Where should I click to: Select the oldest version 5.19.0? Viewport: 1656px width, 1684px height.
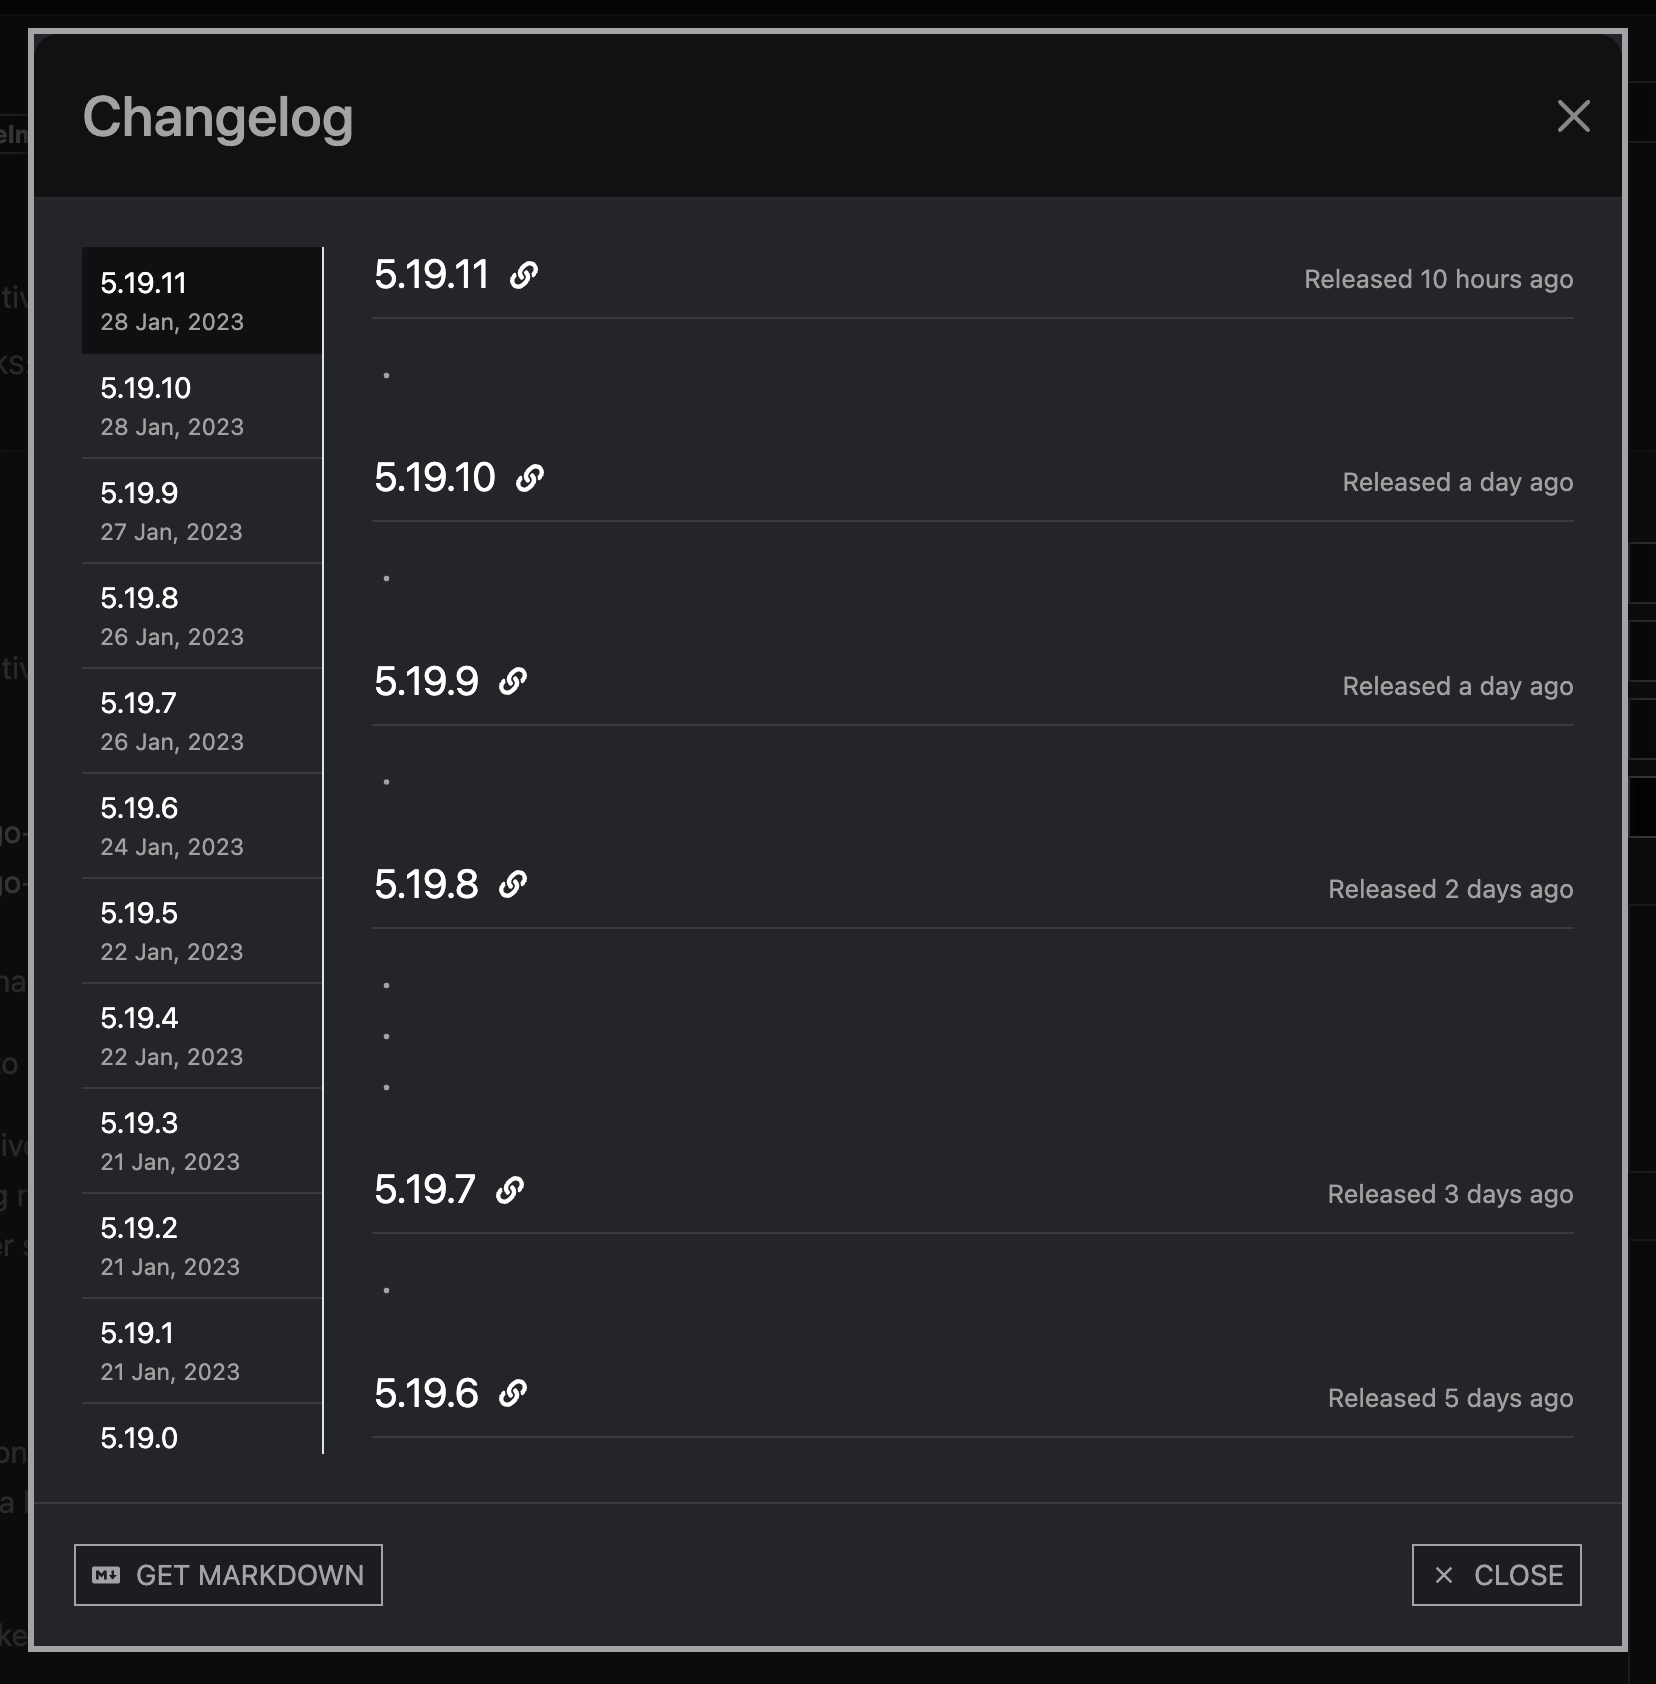[x=200, y=1438]
